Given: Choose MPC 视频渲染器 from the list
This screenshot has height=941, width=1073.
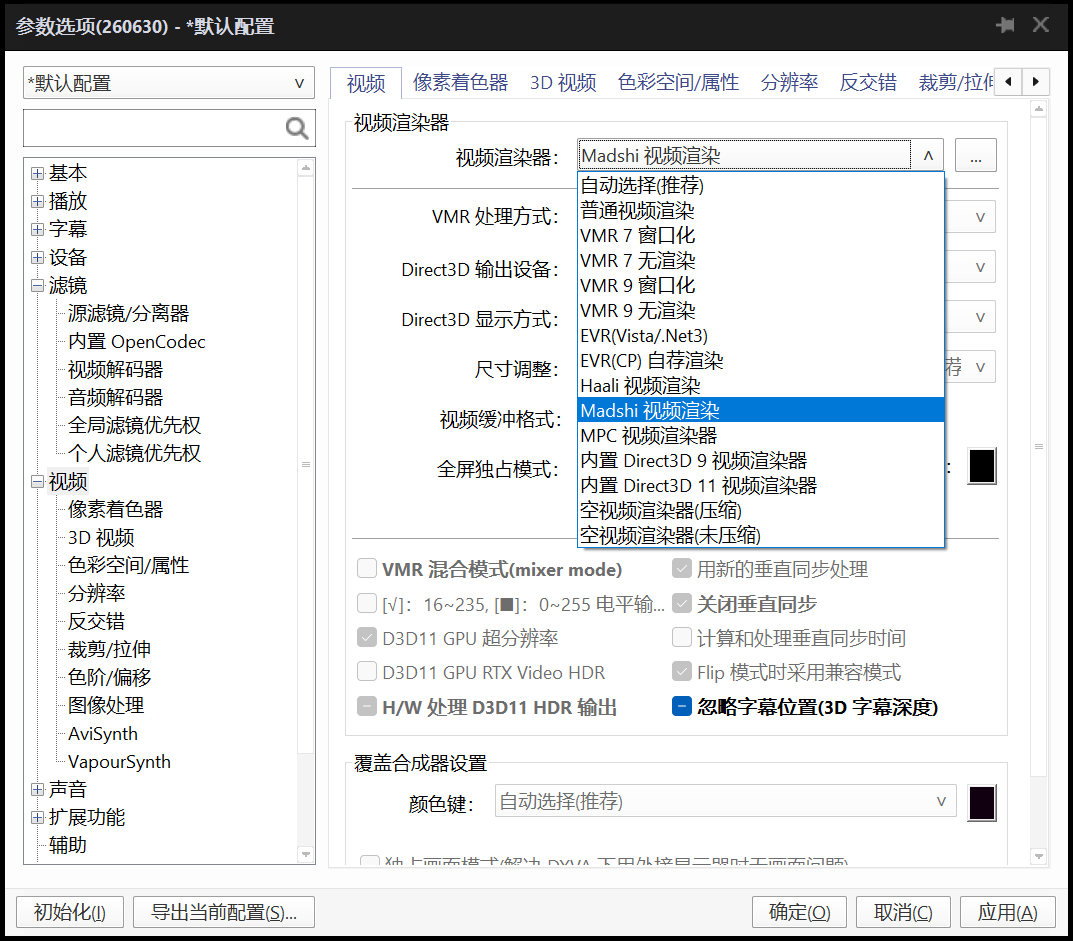Looking at the screenshot, I should tap(761, 436).
